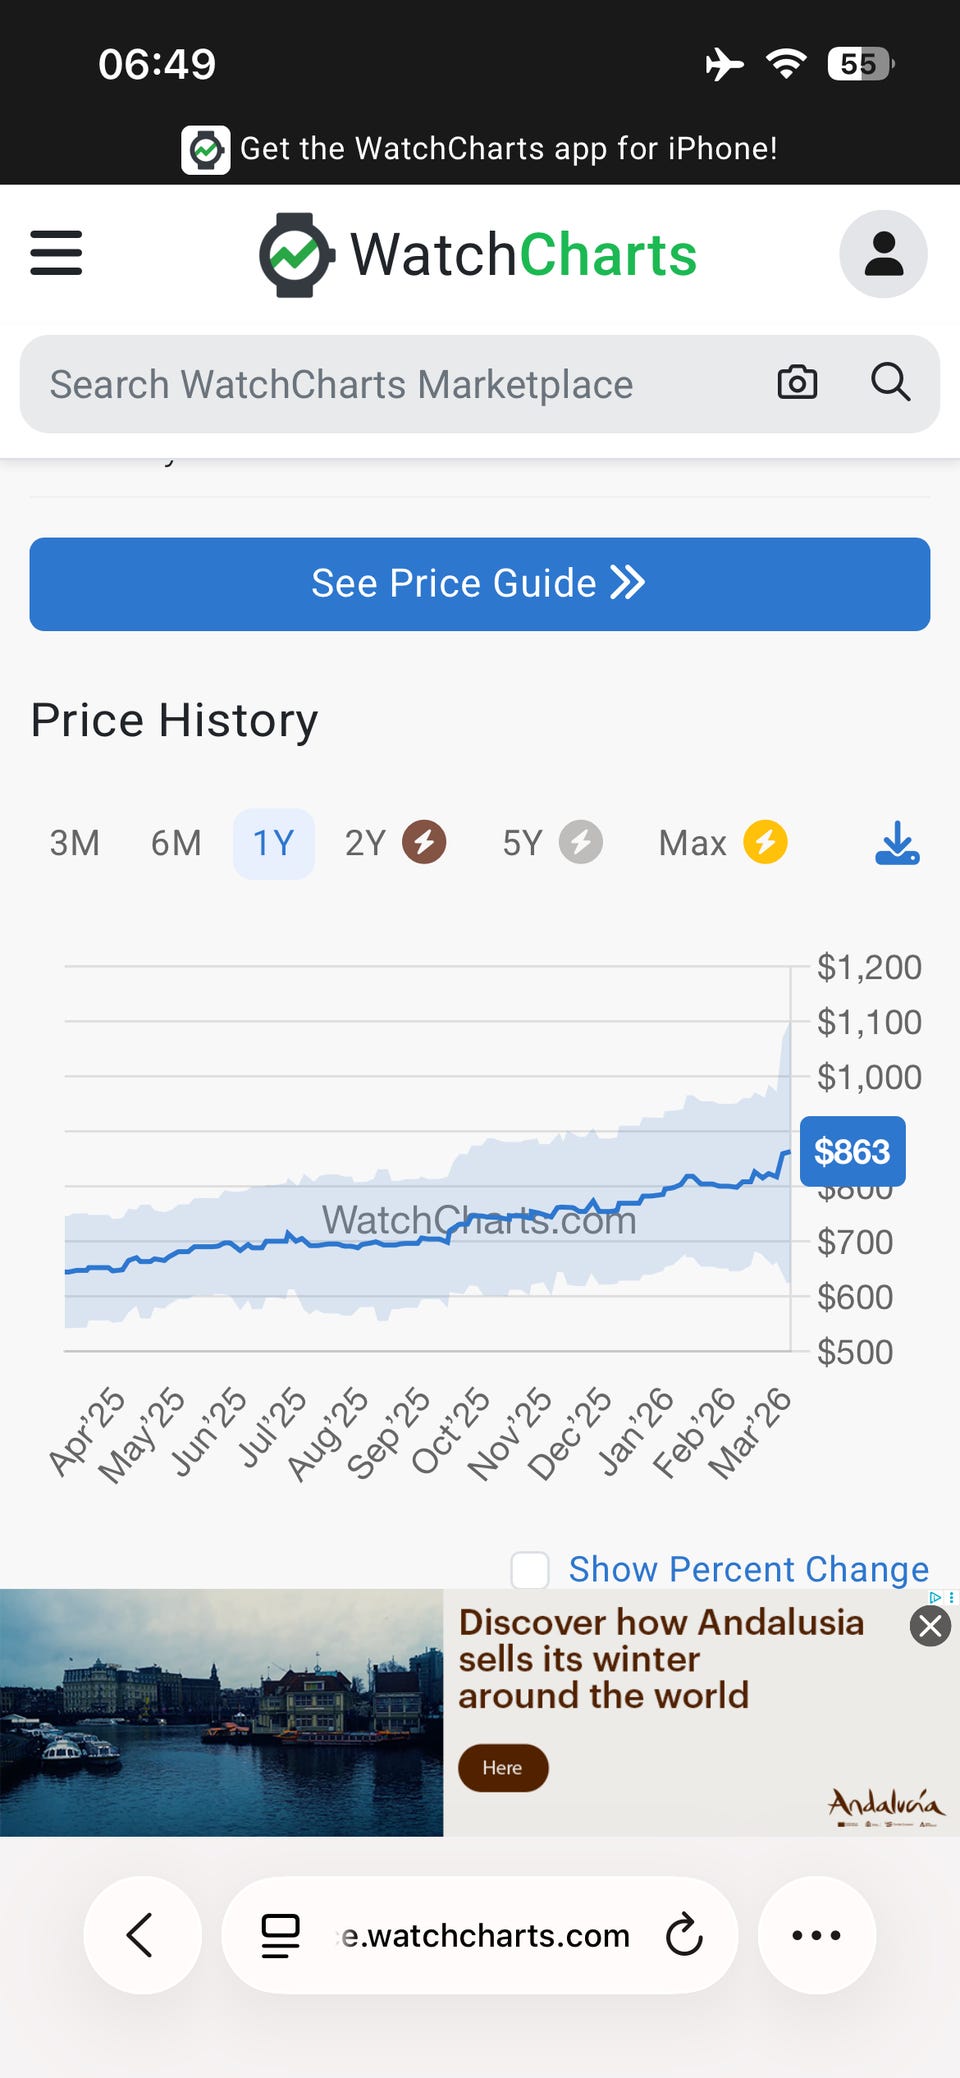960x2078 pixels.
Task: Open the hamburger navigation menu
Action: pyautogui.click(x=56, y=253)
